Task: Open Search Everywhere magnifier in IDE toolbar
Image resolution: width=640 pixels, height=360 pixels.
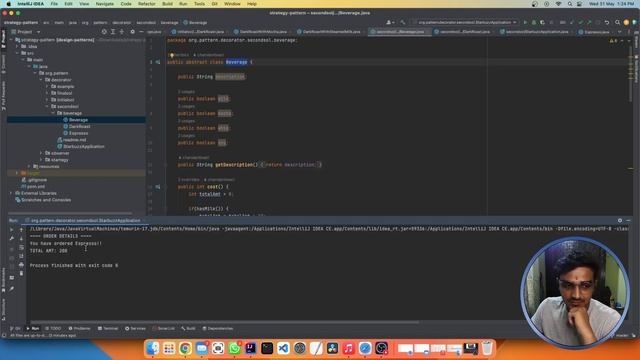Action: [x=618, y=22]
